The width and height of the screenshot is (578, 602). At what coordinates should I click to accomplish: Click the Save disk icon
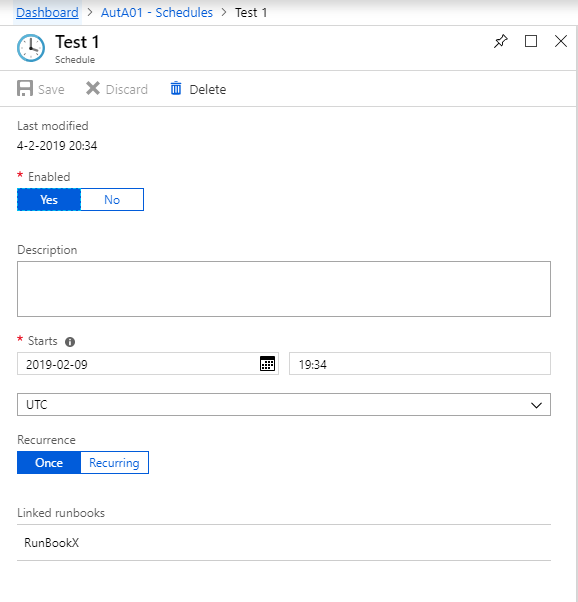[25, 89]
